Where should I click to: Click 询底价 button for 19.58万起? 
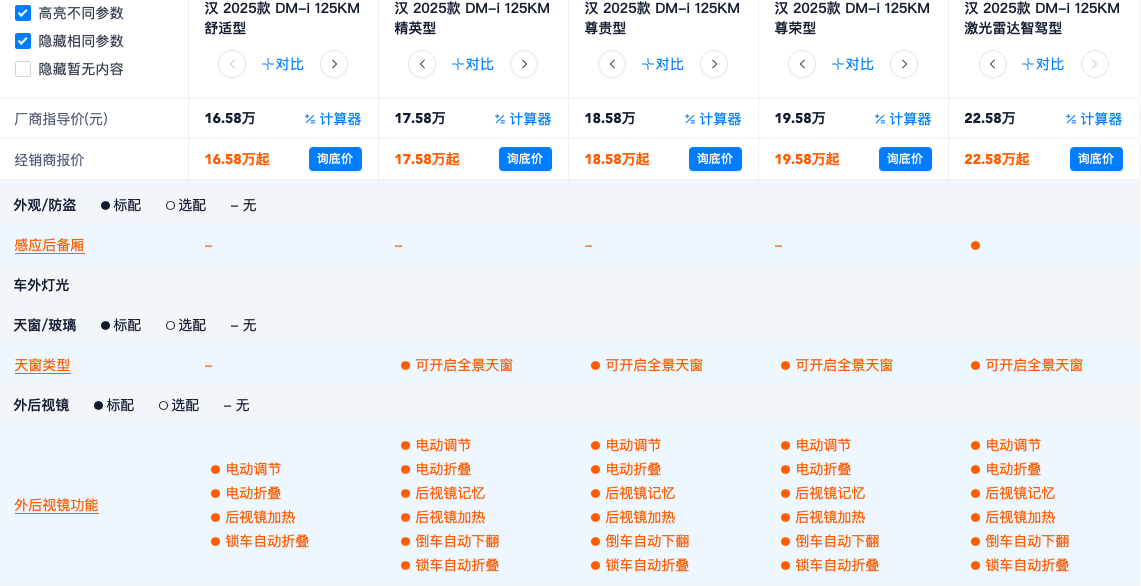(905, 159)
